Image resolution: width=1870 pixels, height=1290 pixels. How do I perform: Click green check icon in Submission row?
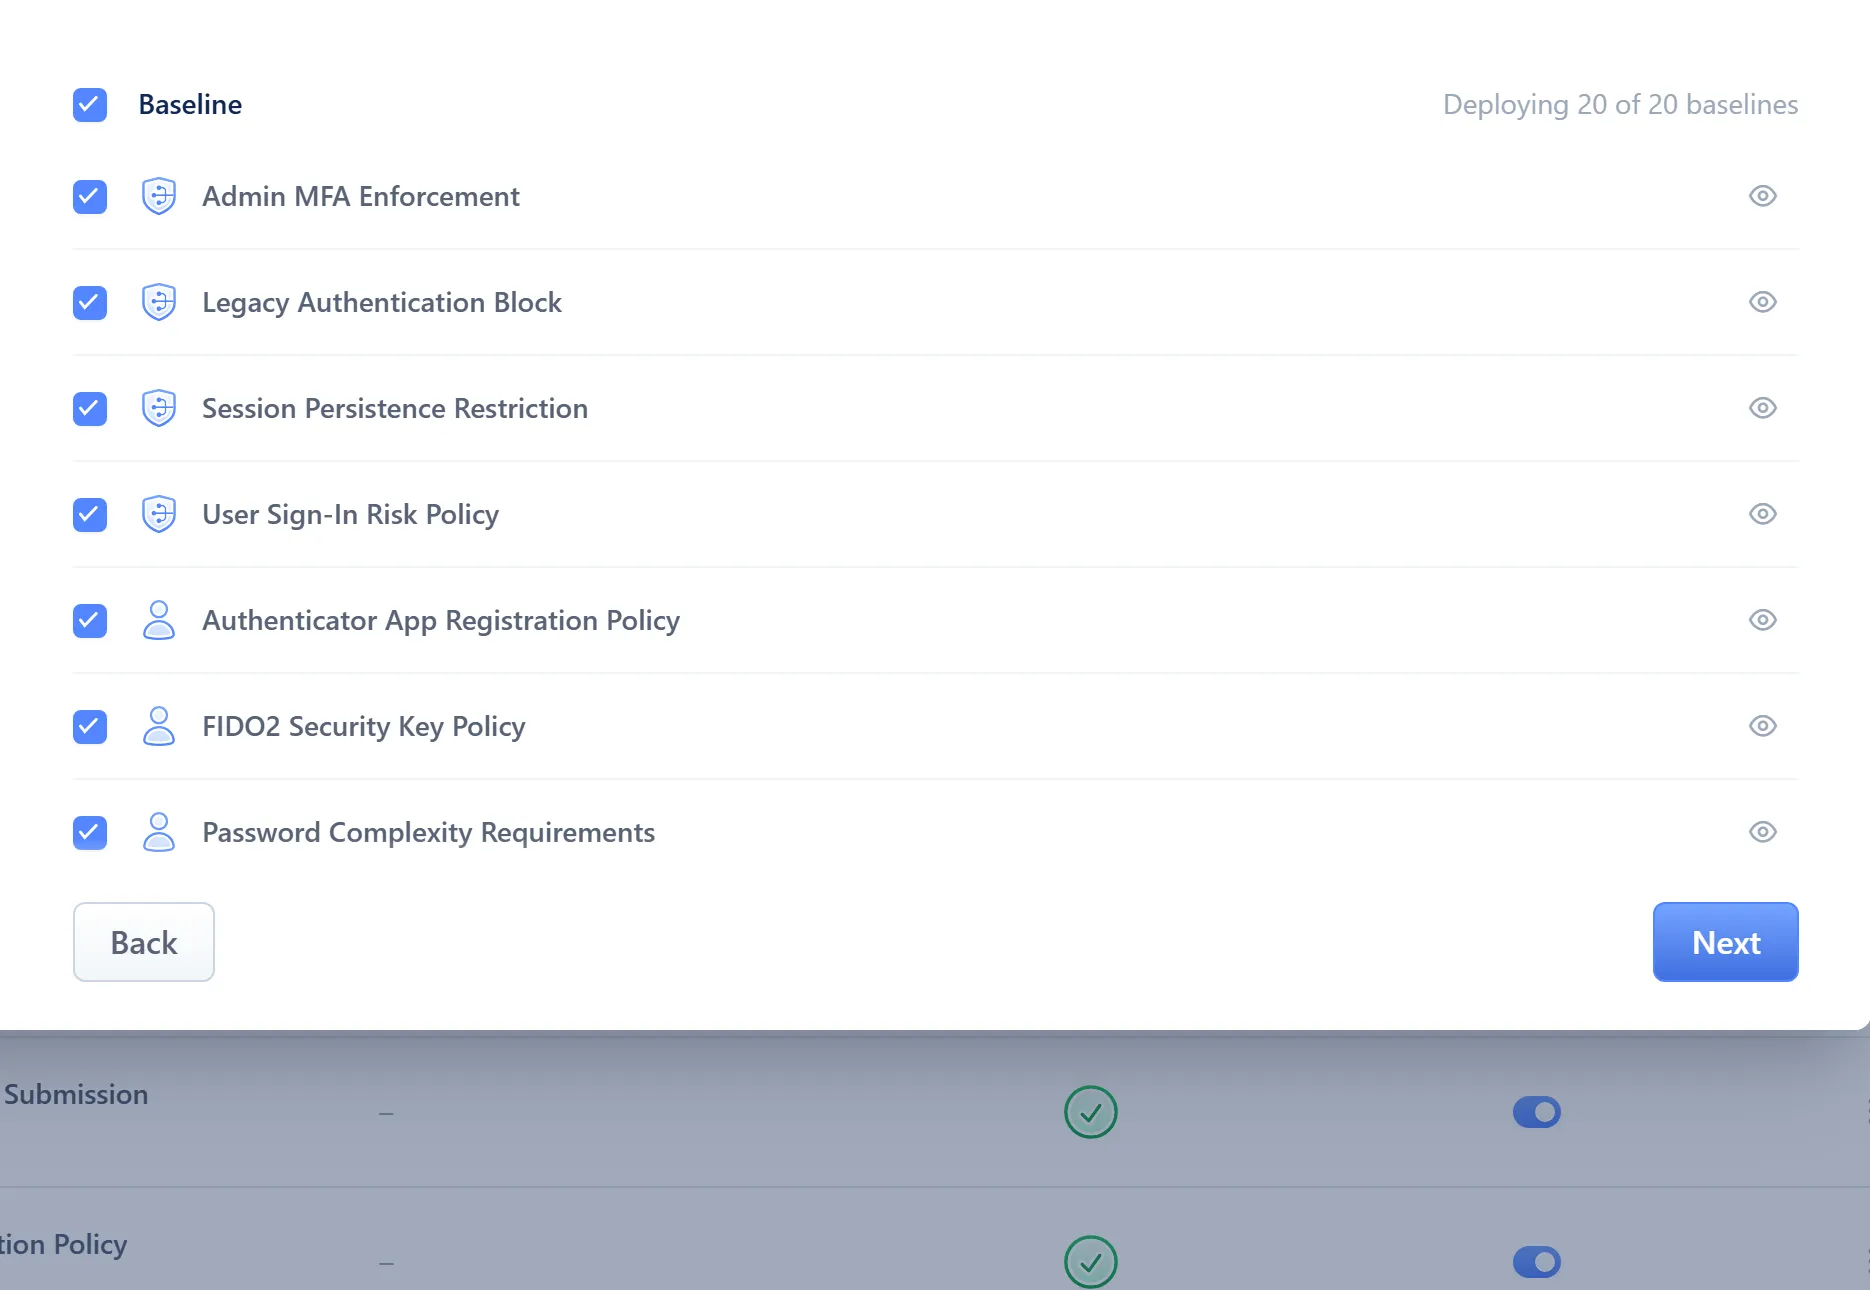point(1091,1112)
